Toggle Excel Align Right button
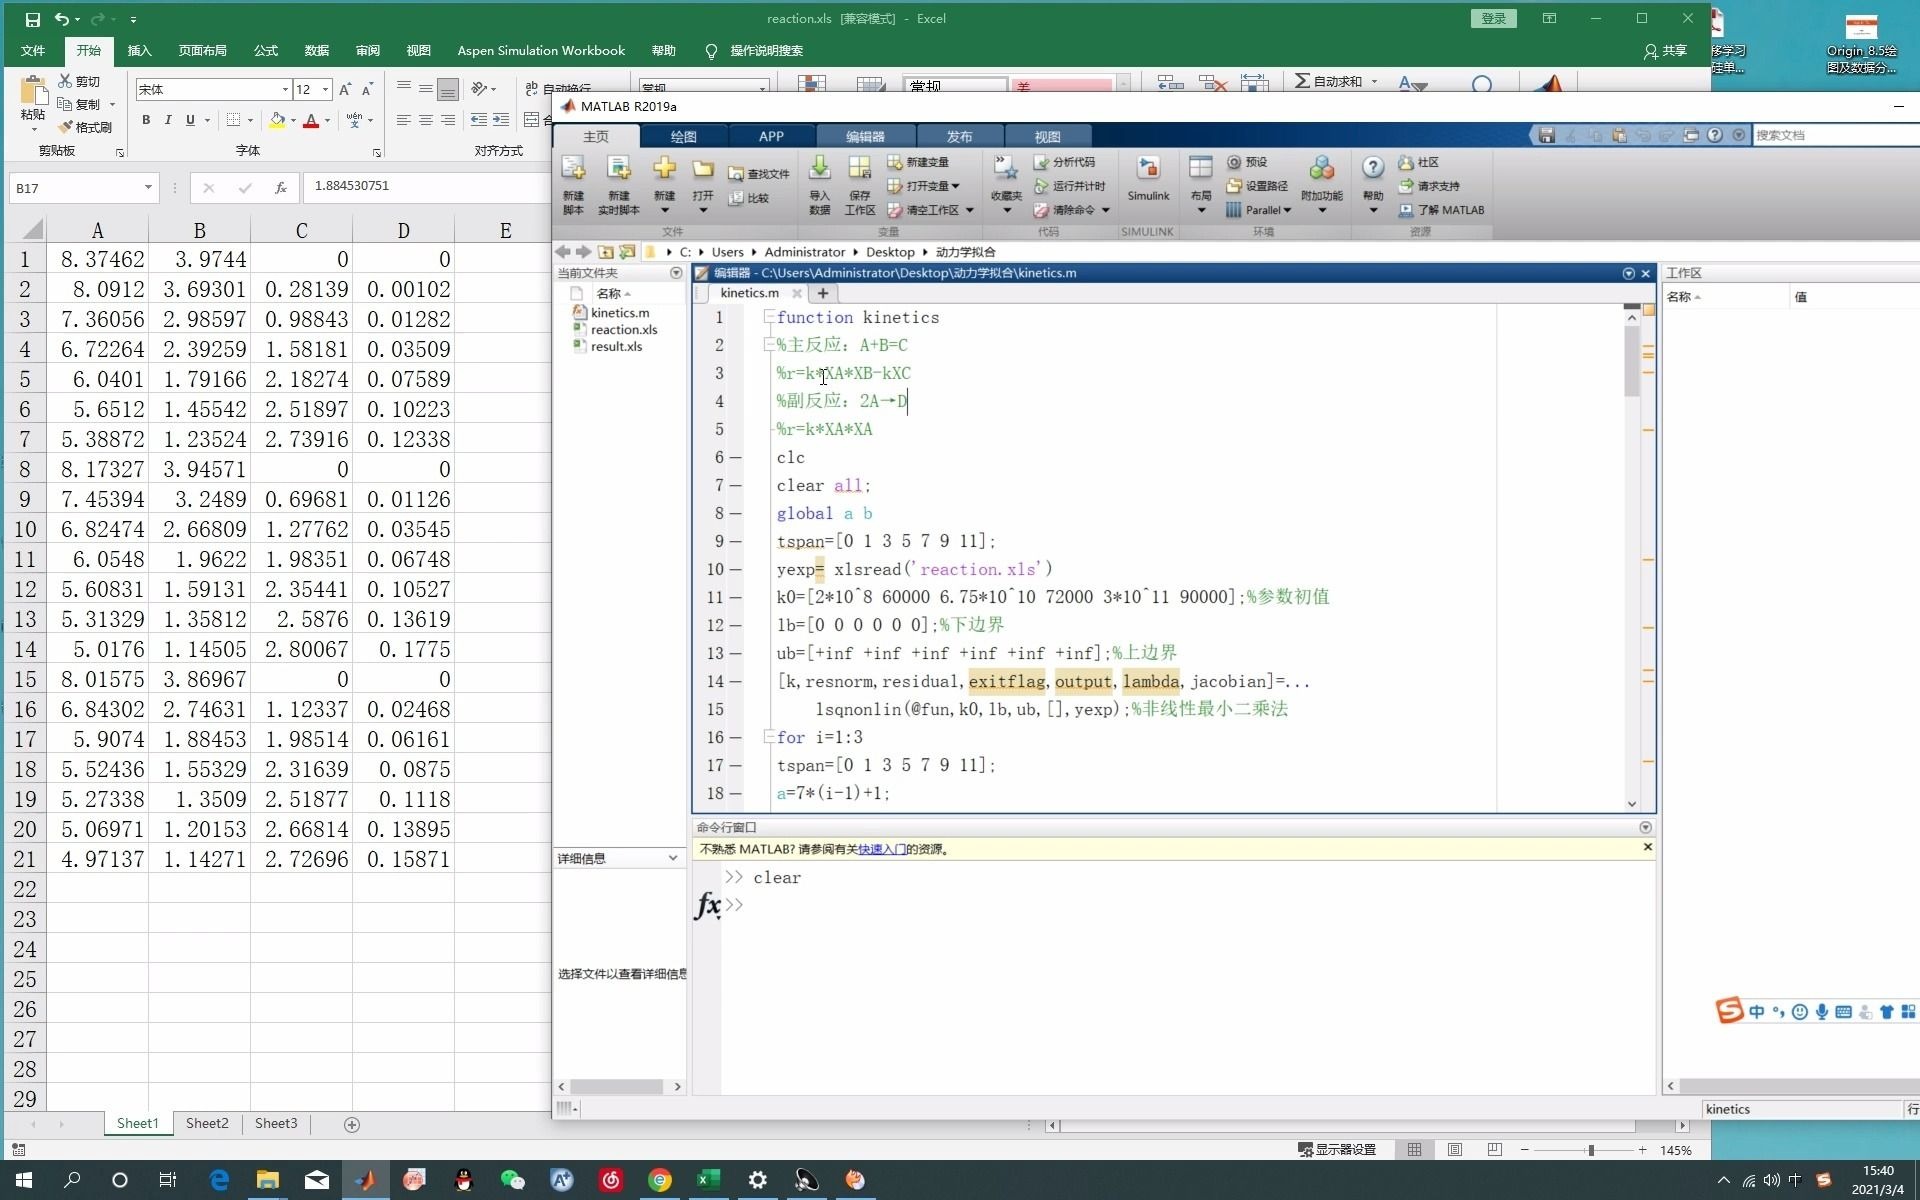 click(x=448, y=120)
